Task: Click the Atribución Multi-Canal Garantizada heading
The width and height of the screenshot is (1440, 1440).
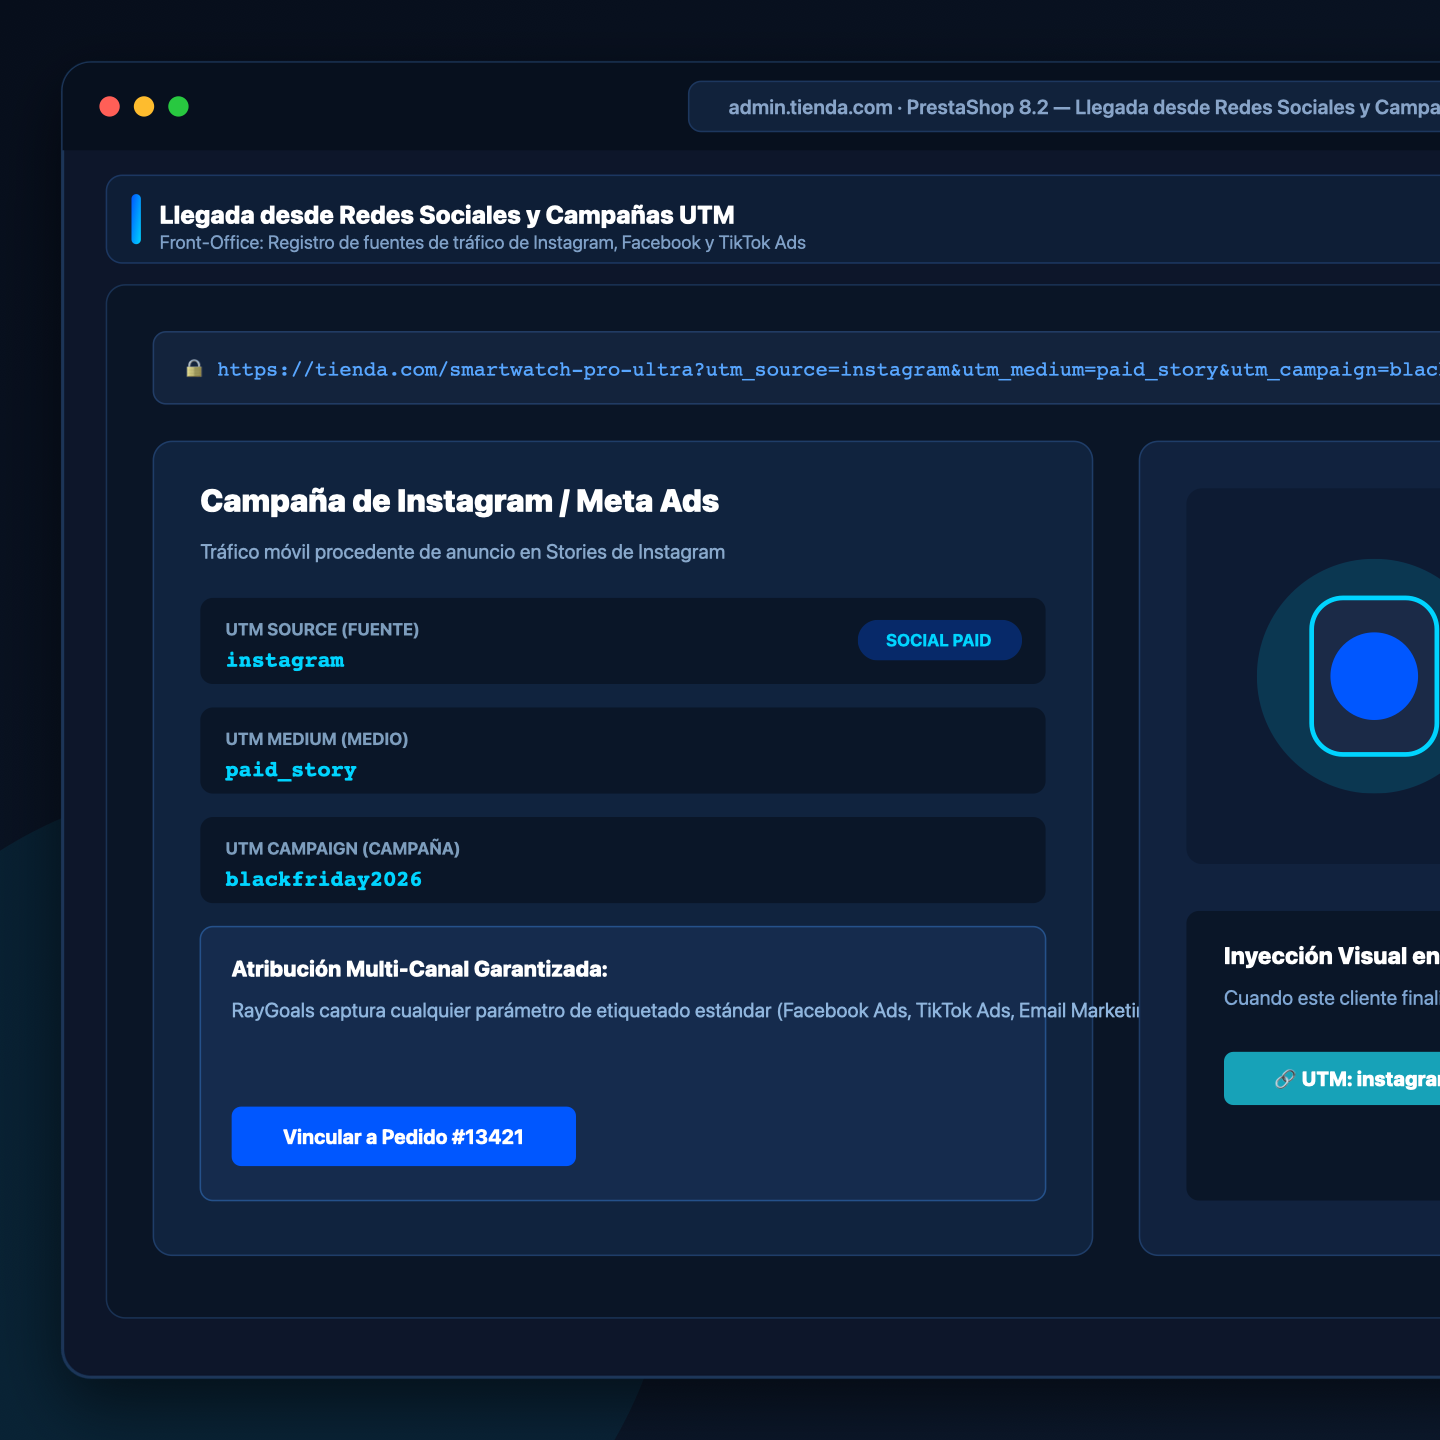Action: [x=420, y=969]
